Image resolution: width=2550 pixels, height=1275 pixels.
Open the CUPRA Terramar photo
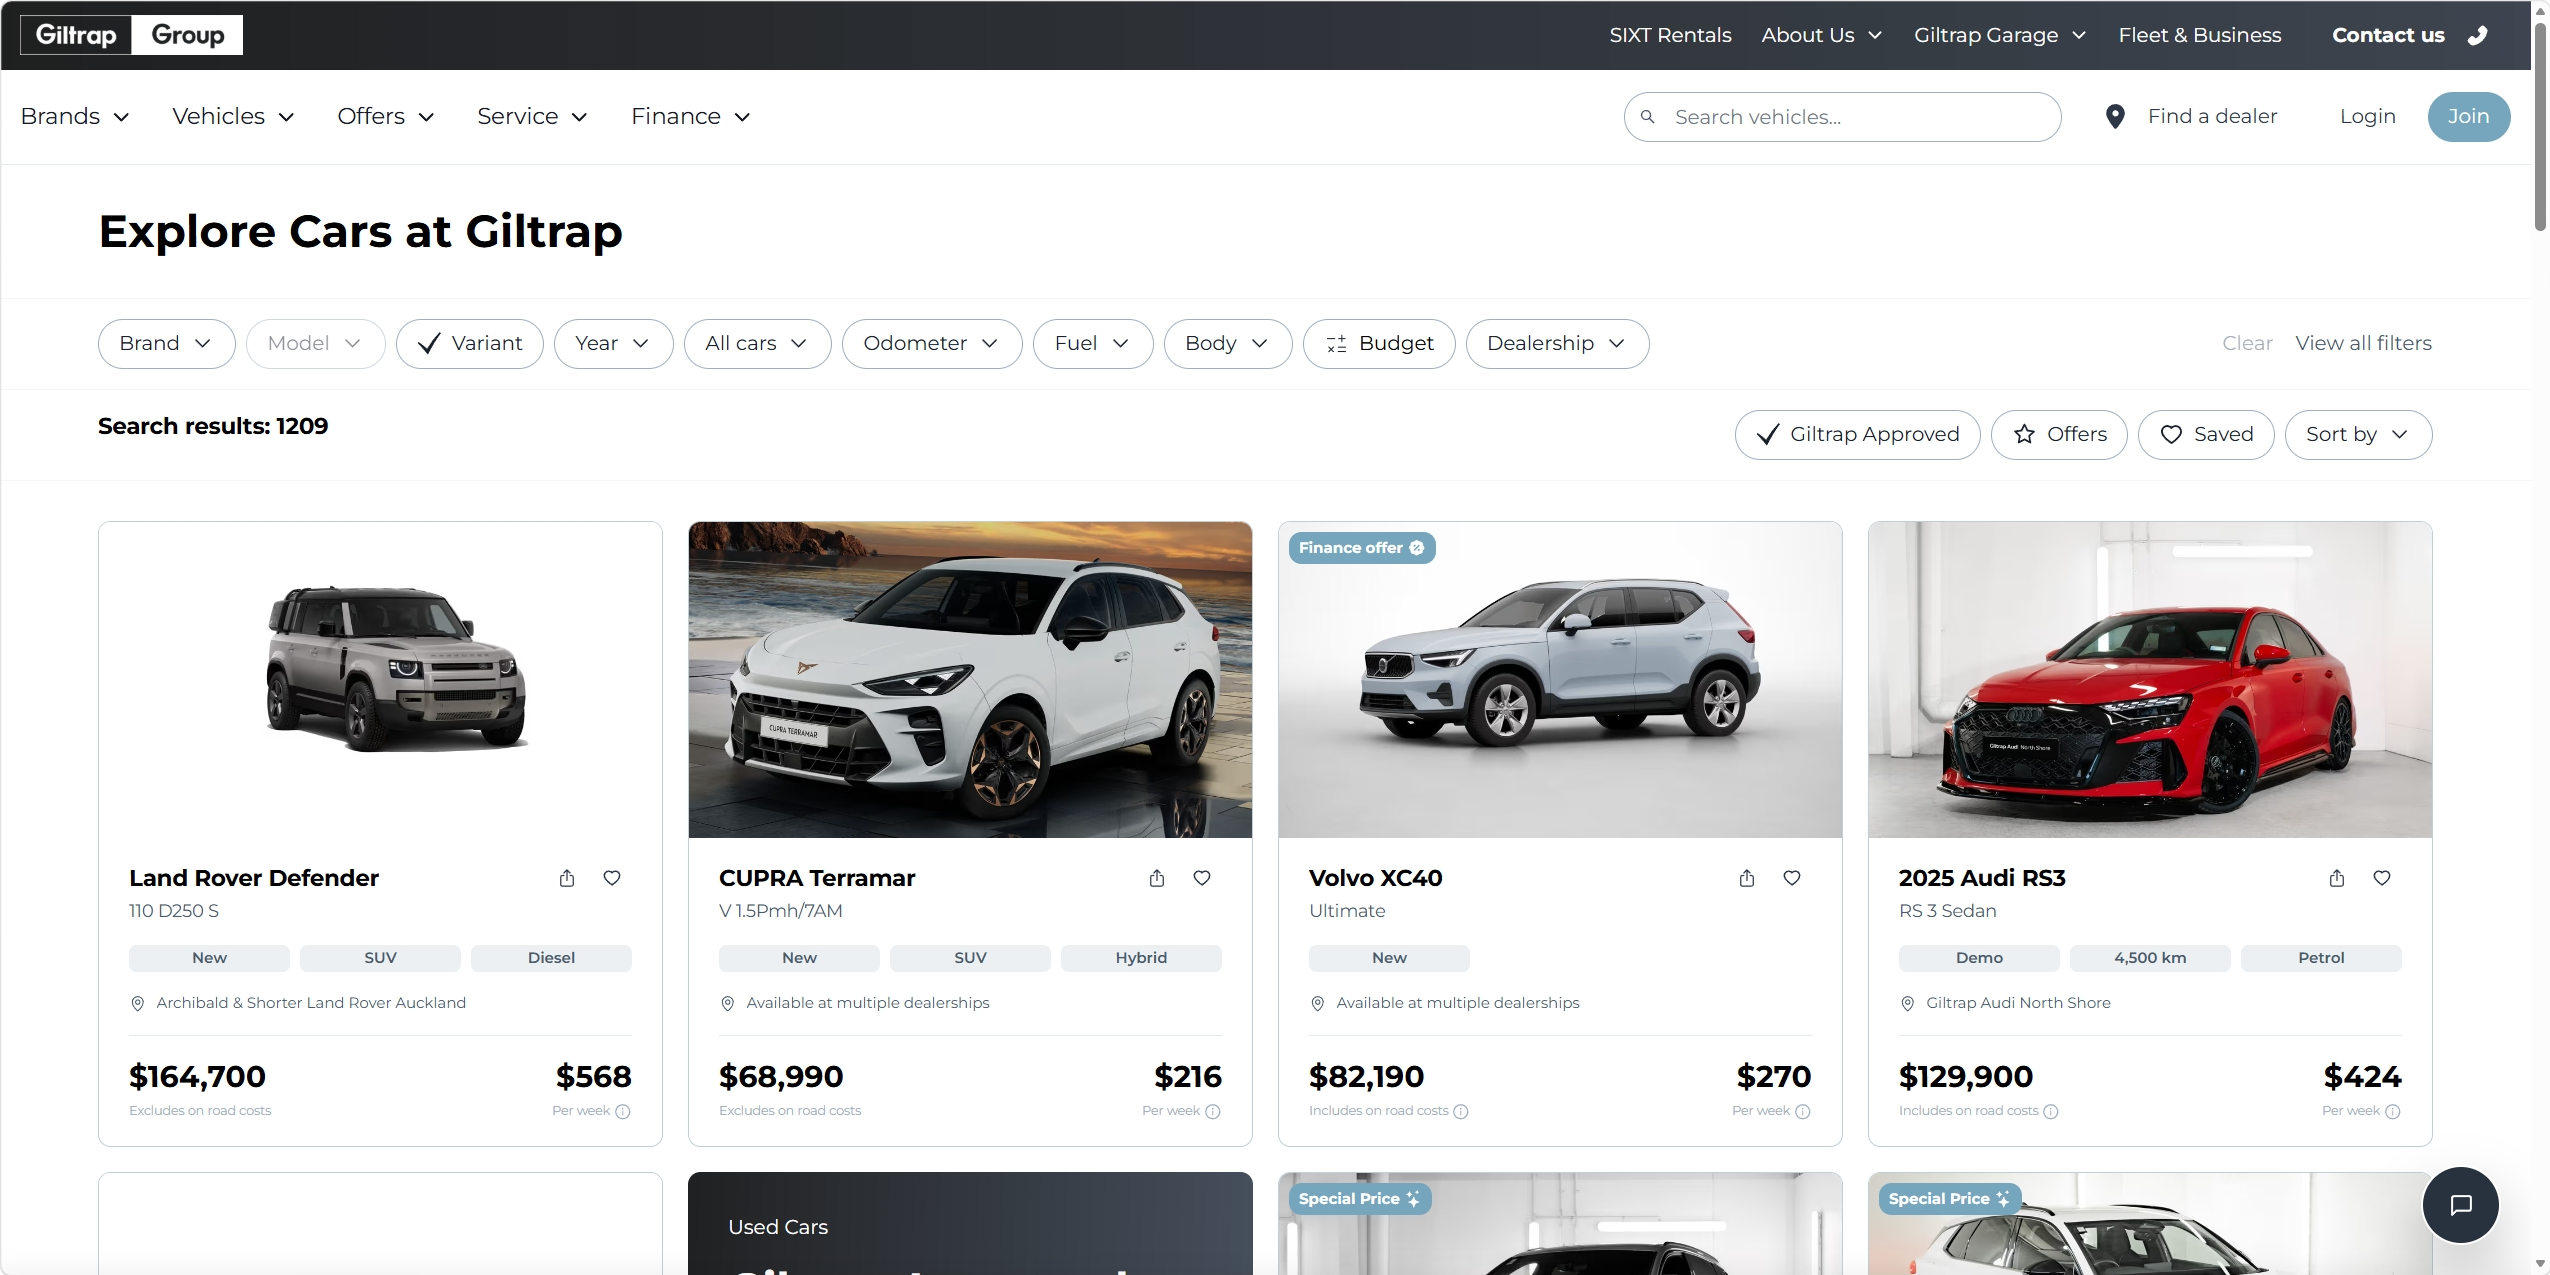pos(970,680)
